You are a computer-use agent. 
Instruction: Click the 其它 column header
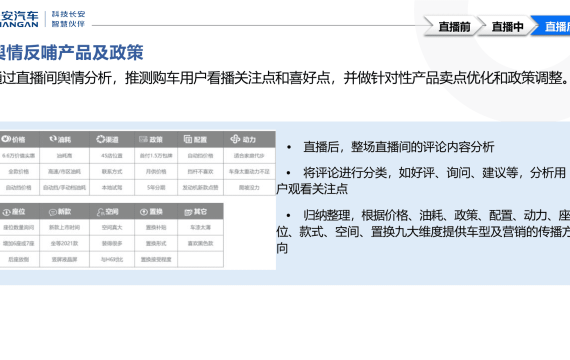[x=200, y=212]
